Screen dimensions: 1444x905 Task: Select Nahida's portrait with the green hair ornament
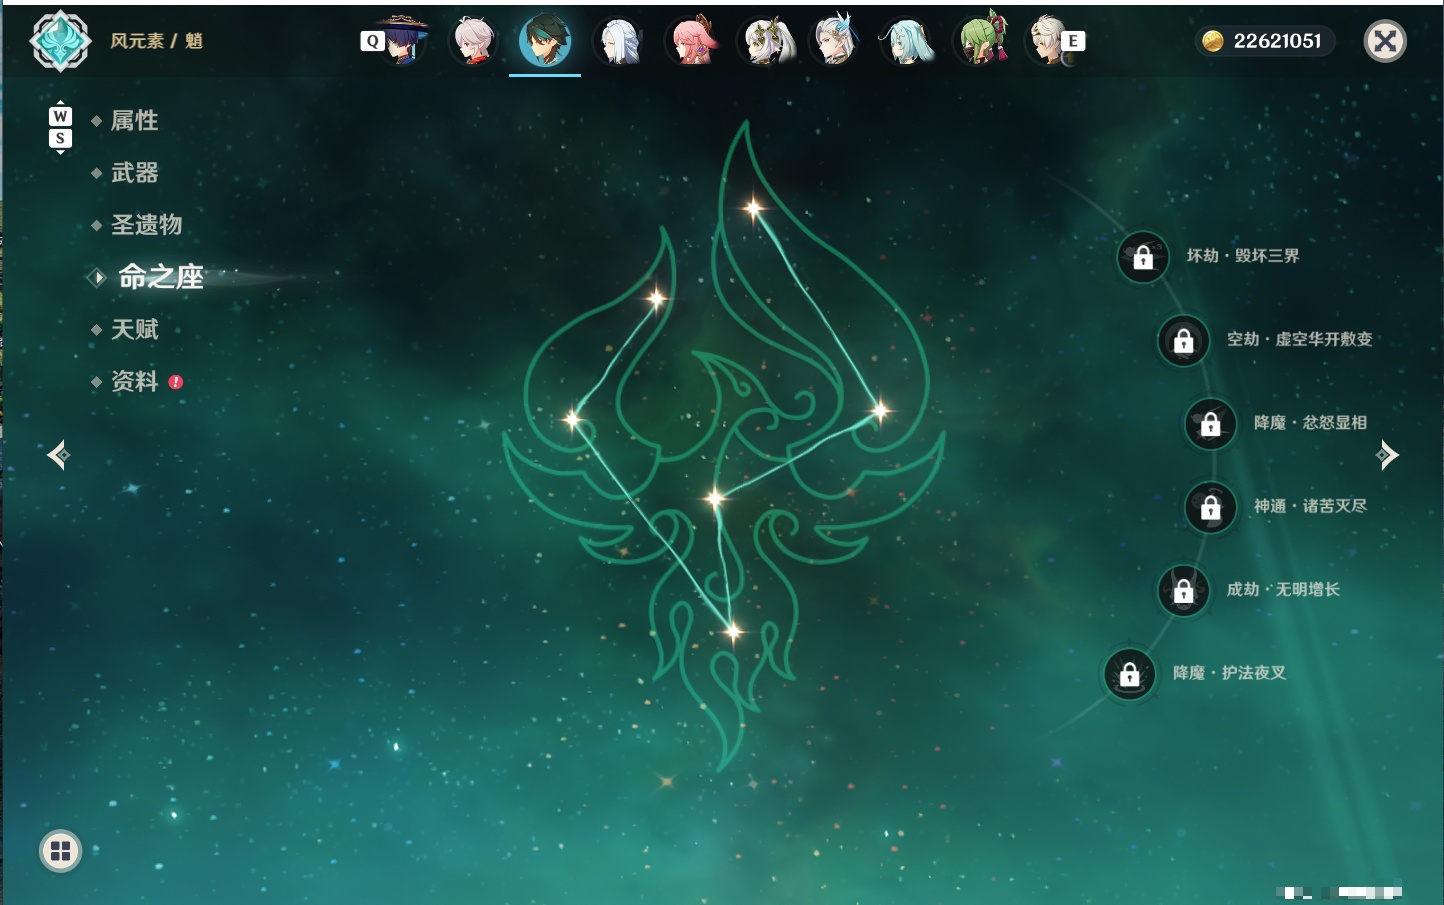coord(765,41)
